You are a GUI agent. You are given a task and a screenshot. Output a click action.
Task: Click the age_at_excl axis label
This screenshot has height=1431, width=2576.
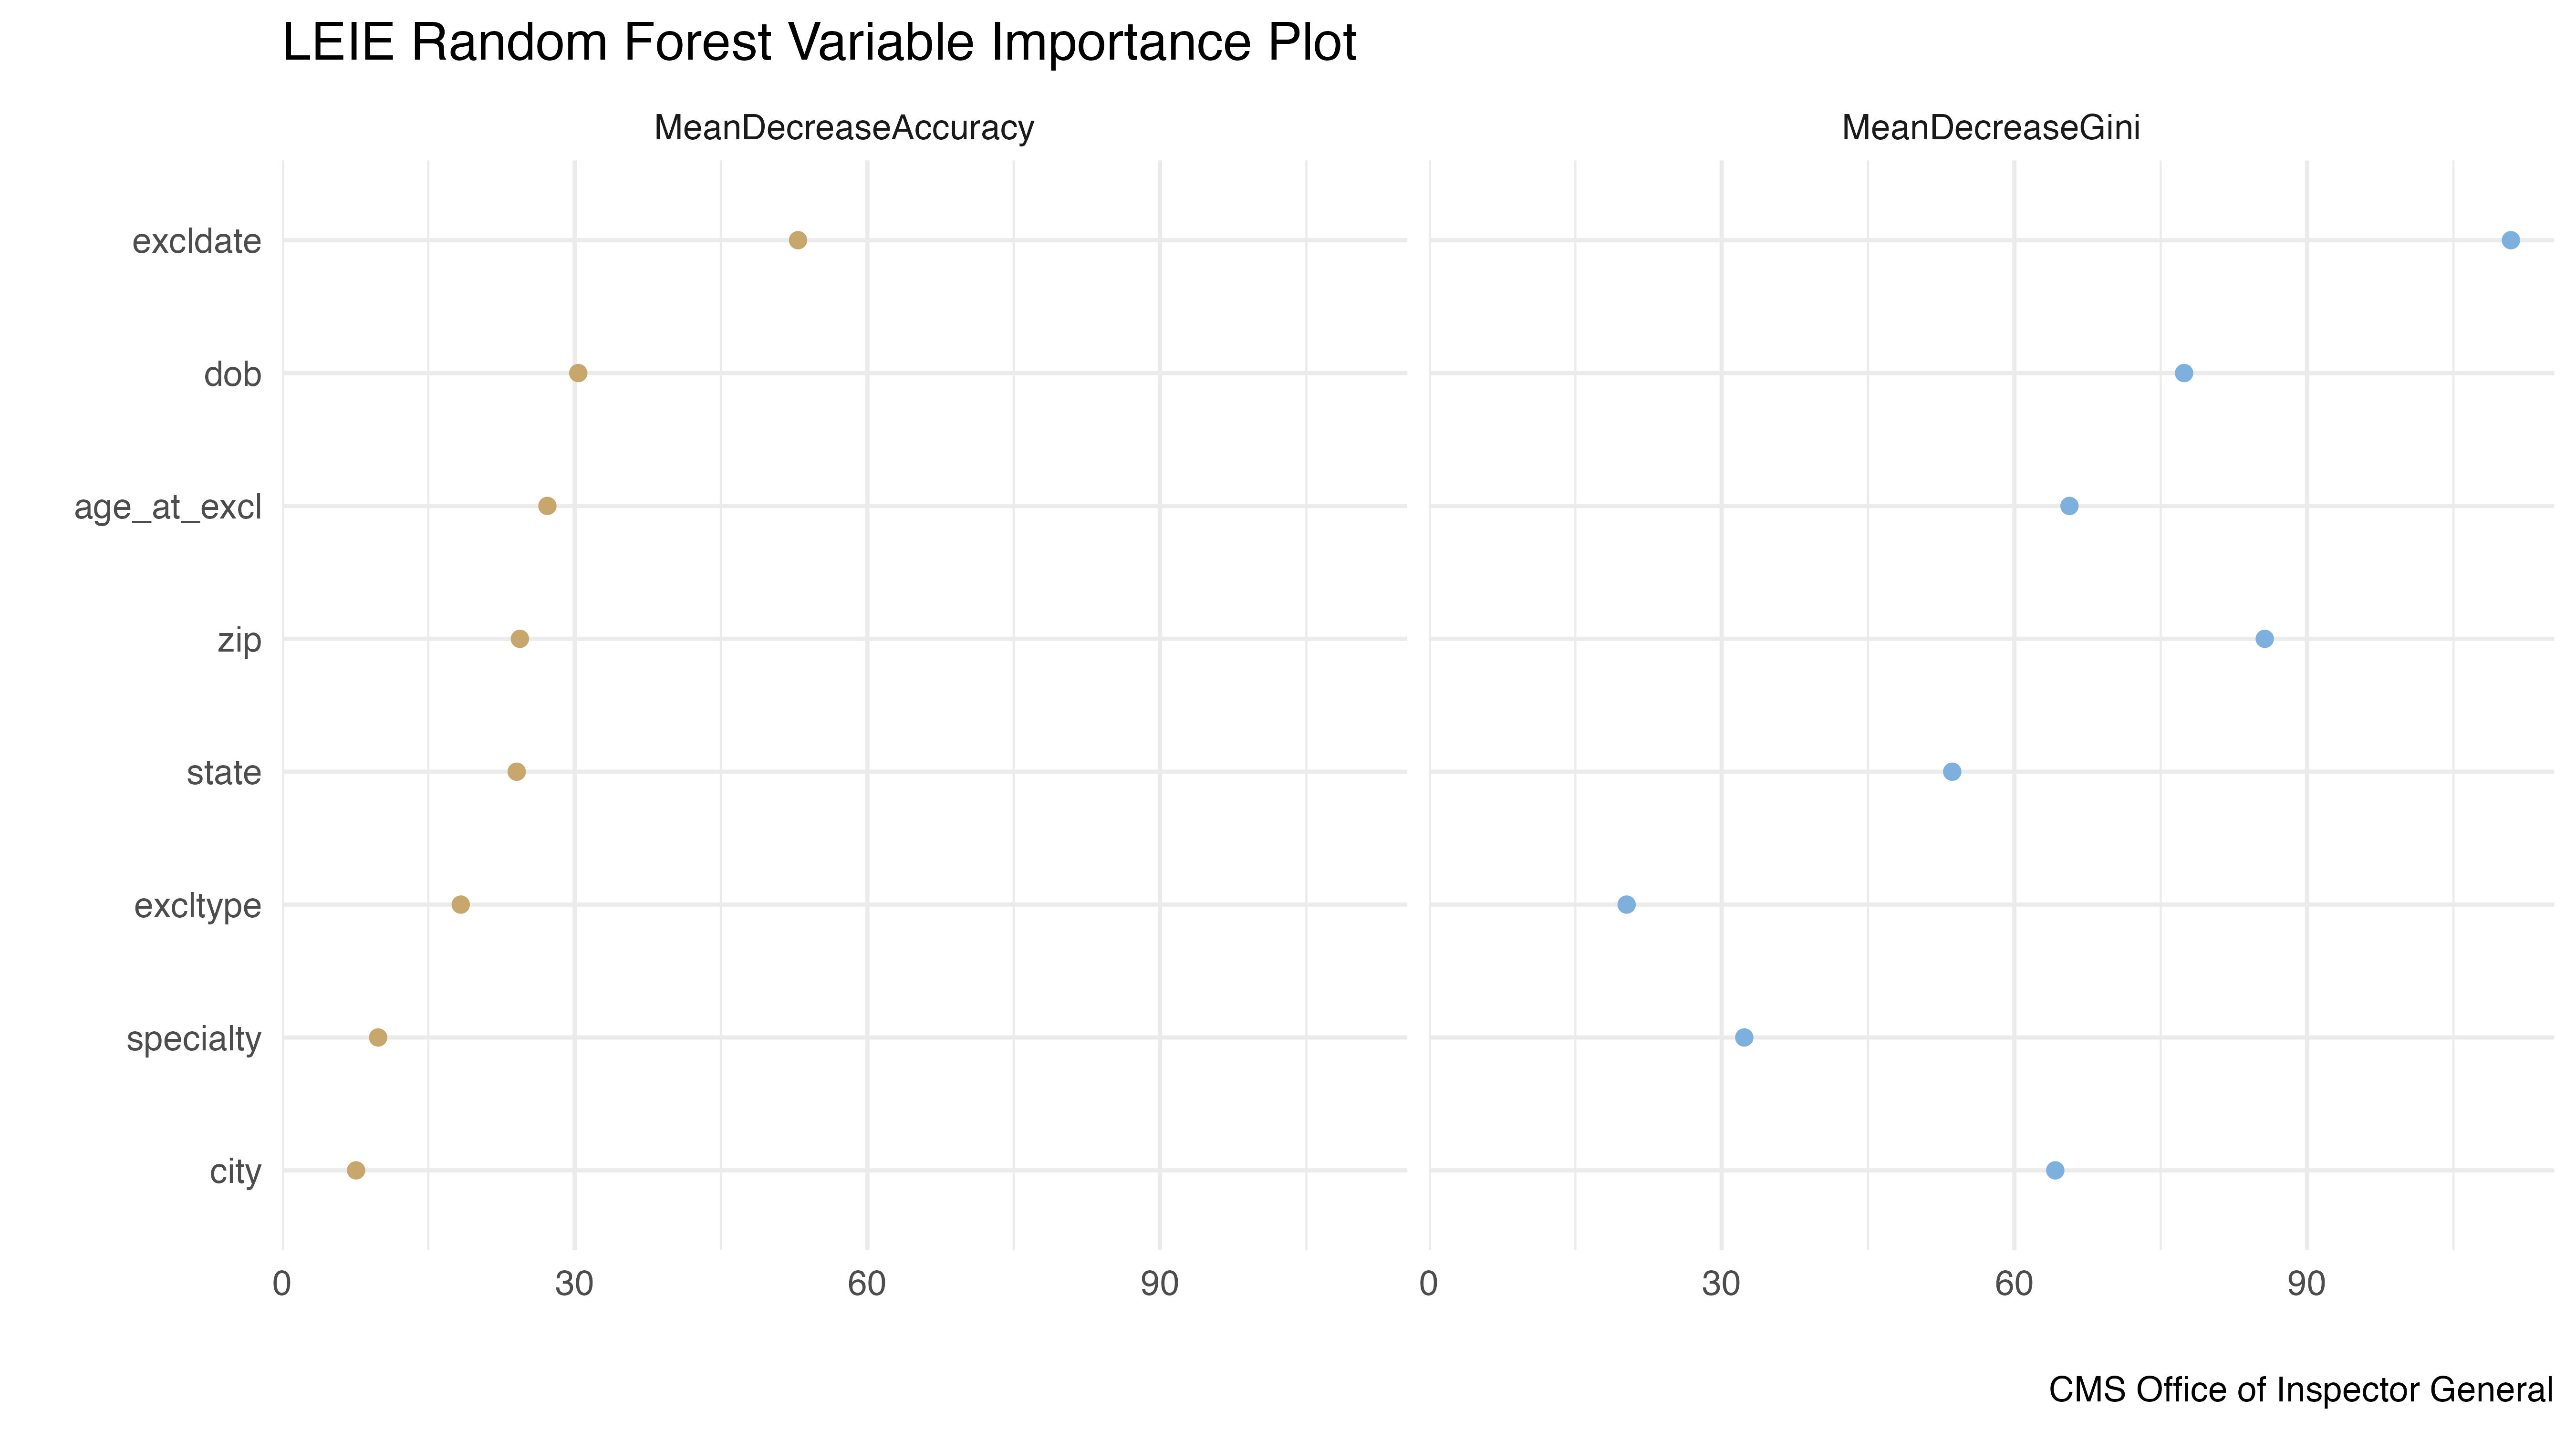(168, 508)
